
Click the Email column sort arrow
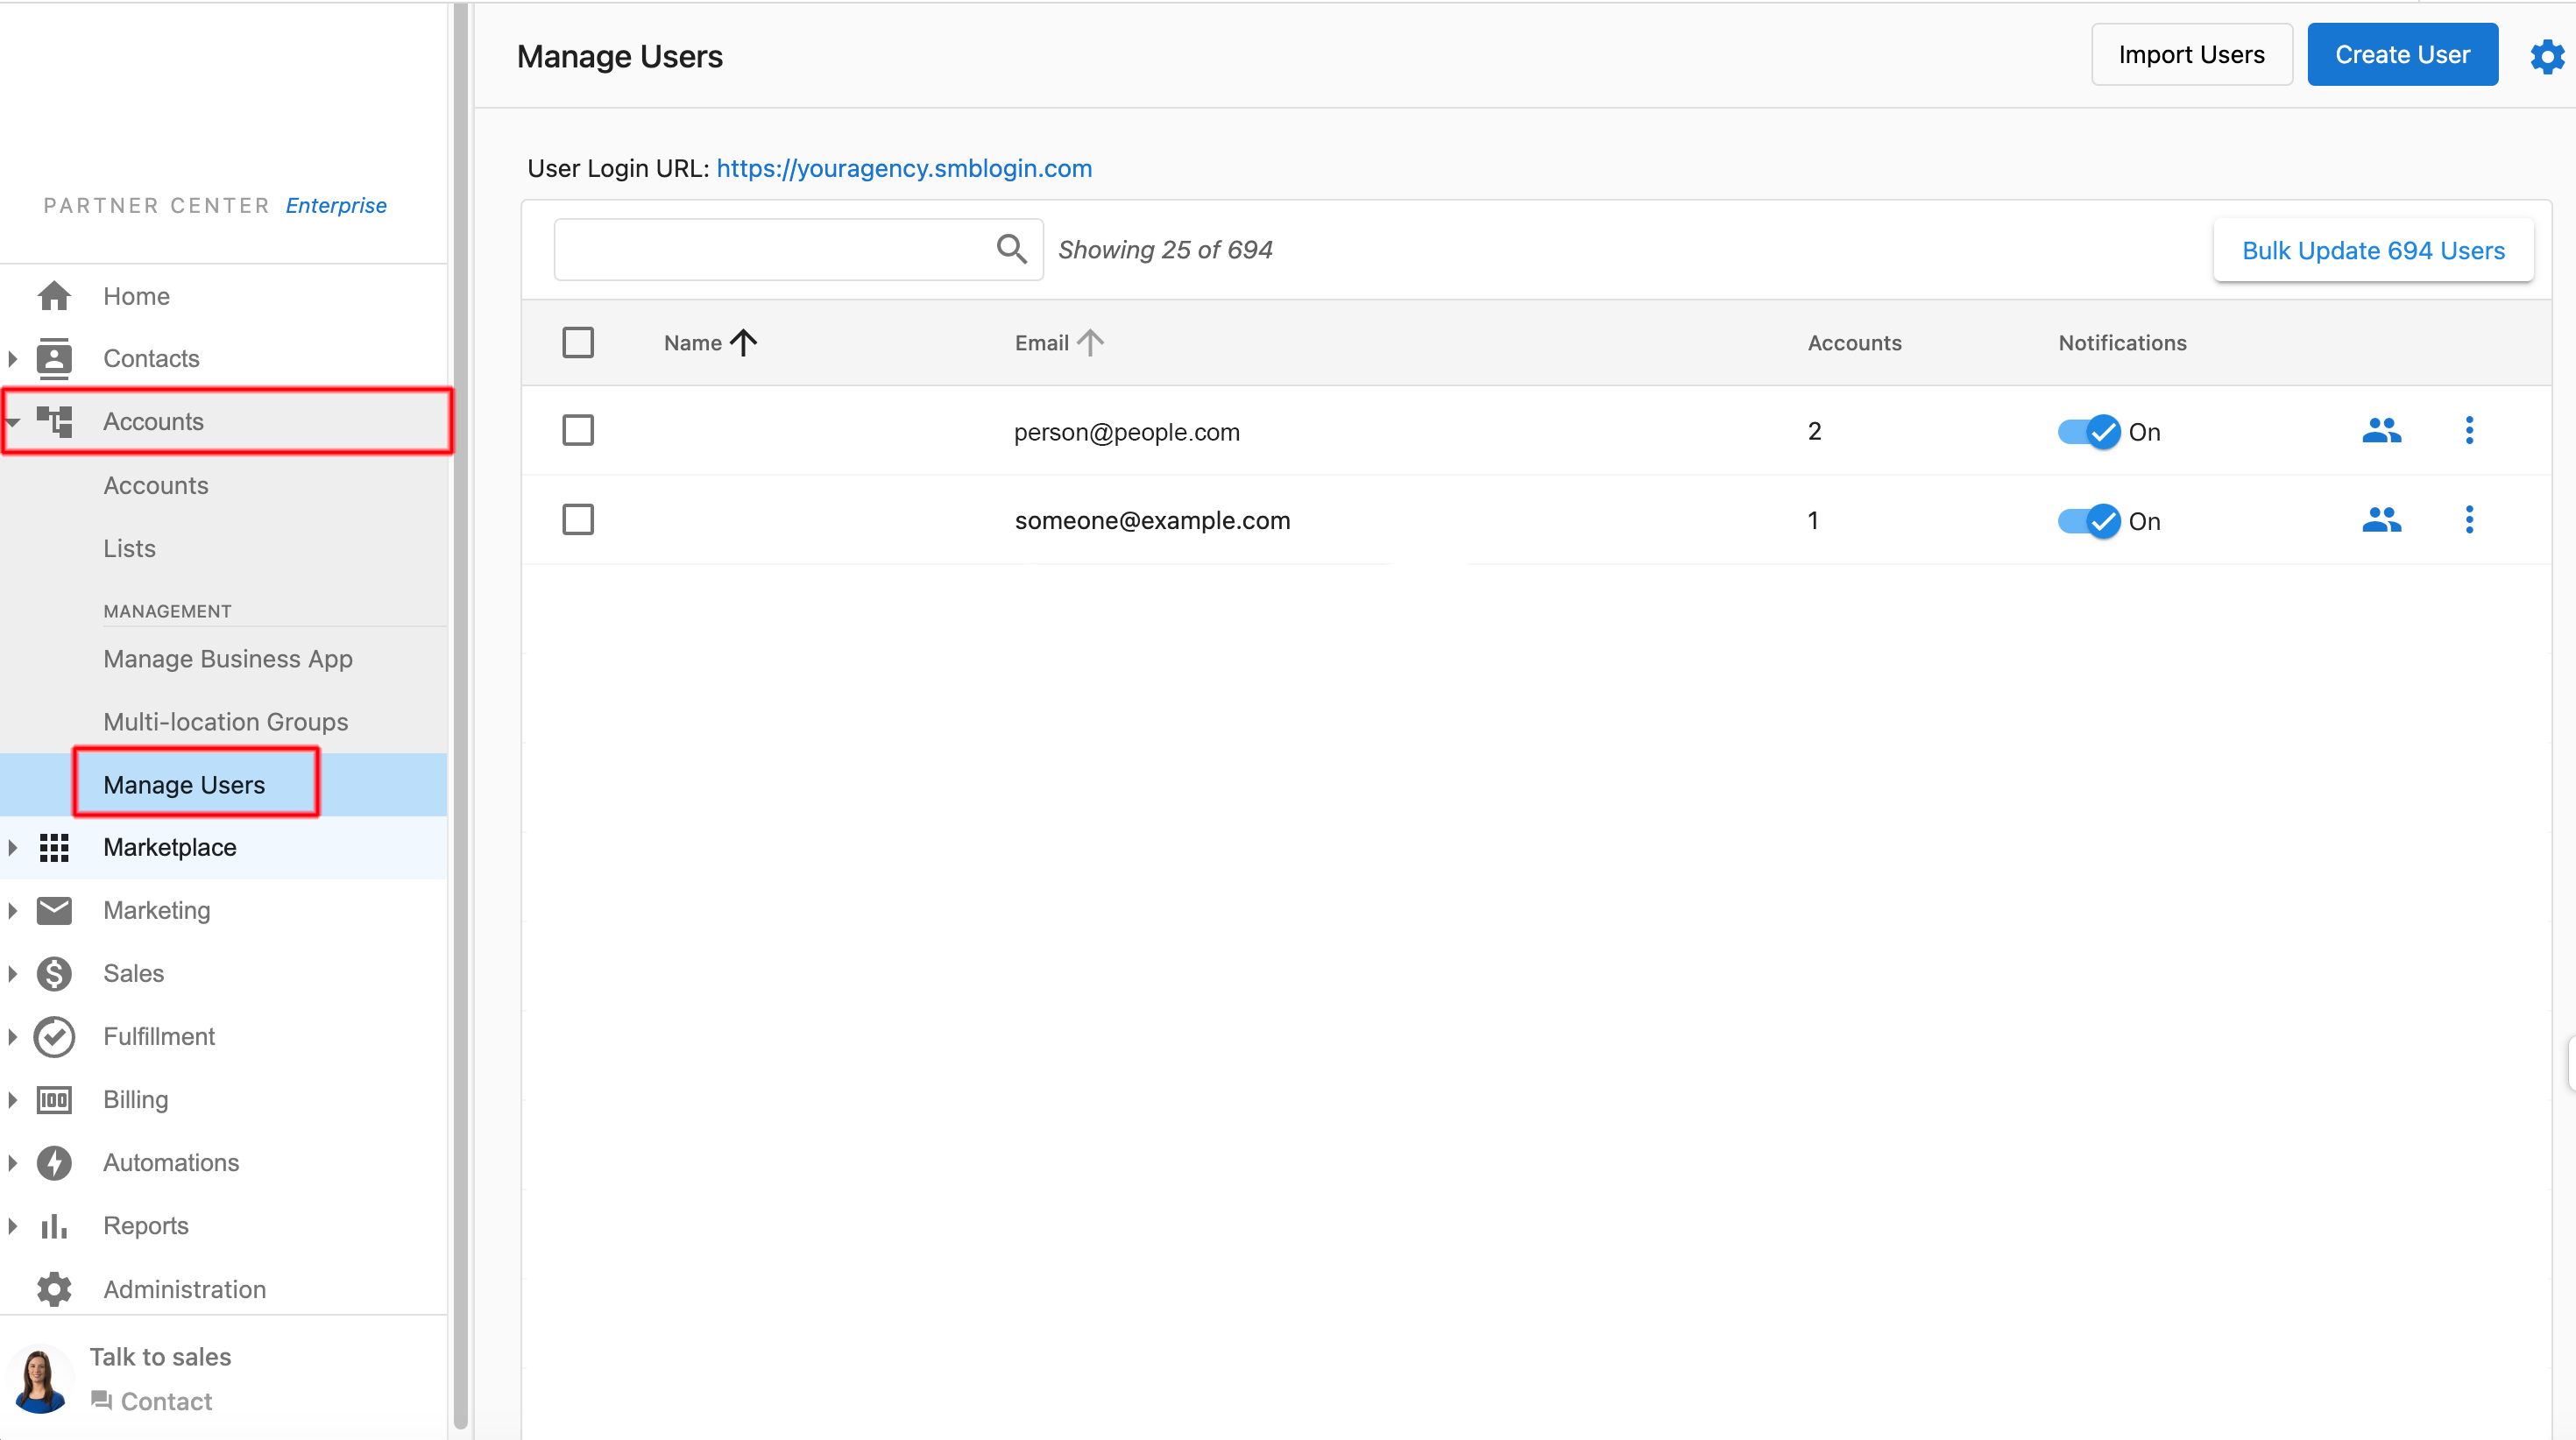(x=1090, y=343)
